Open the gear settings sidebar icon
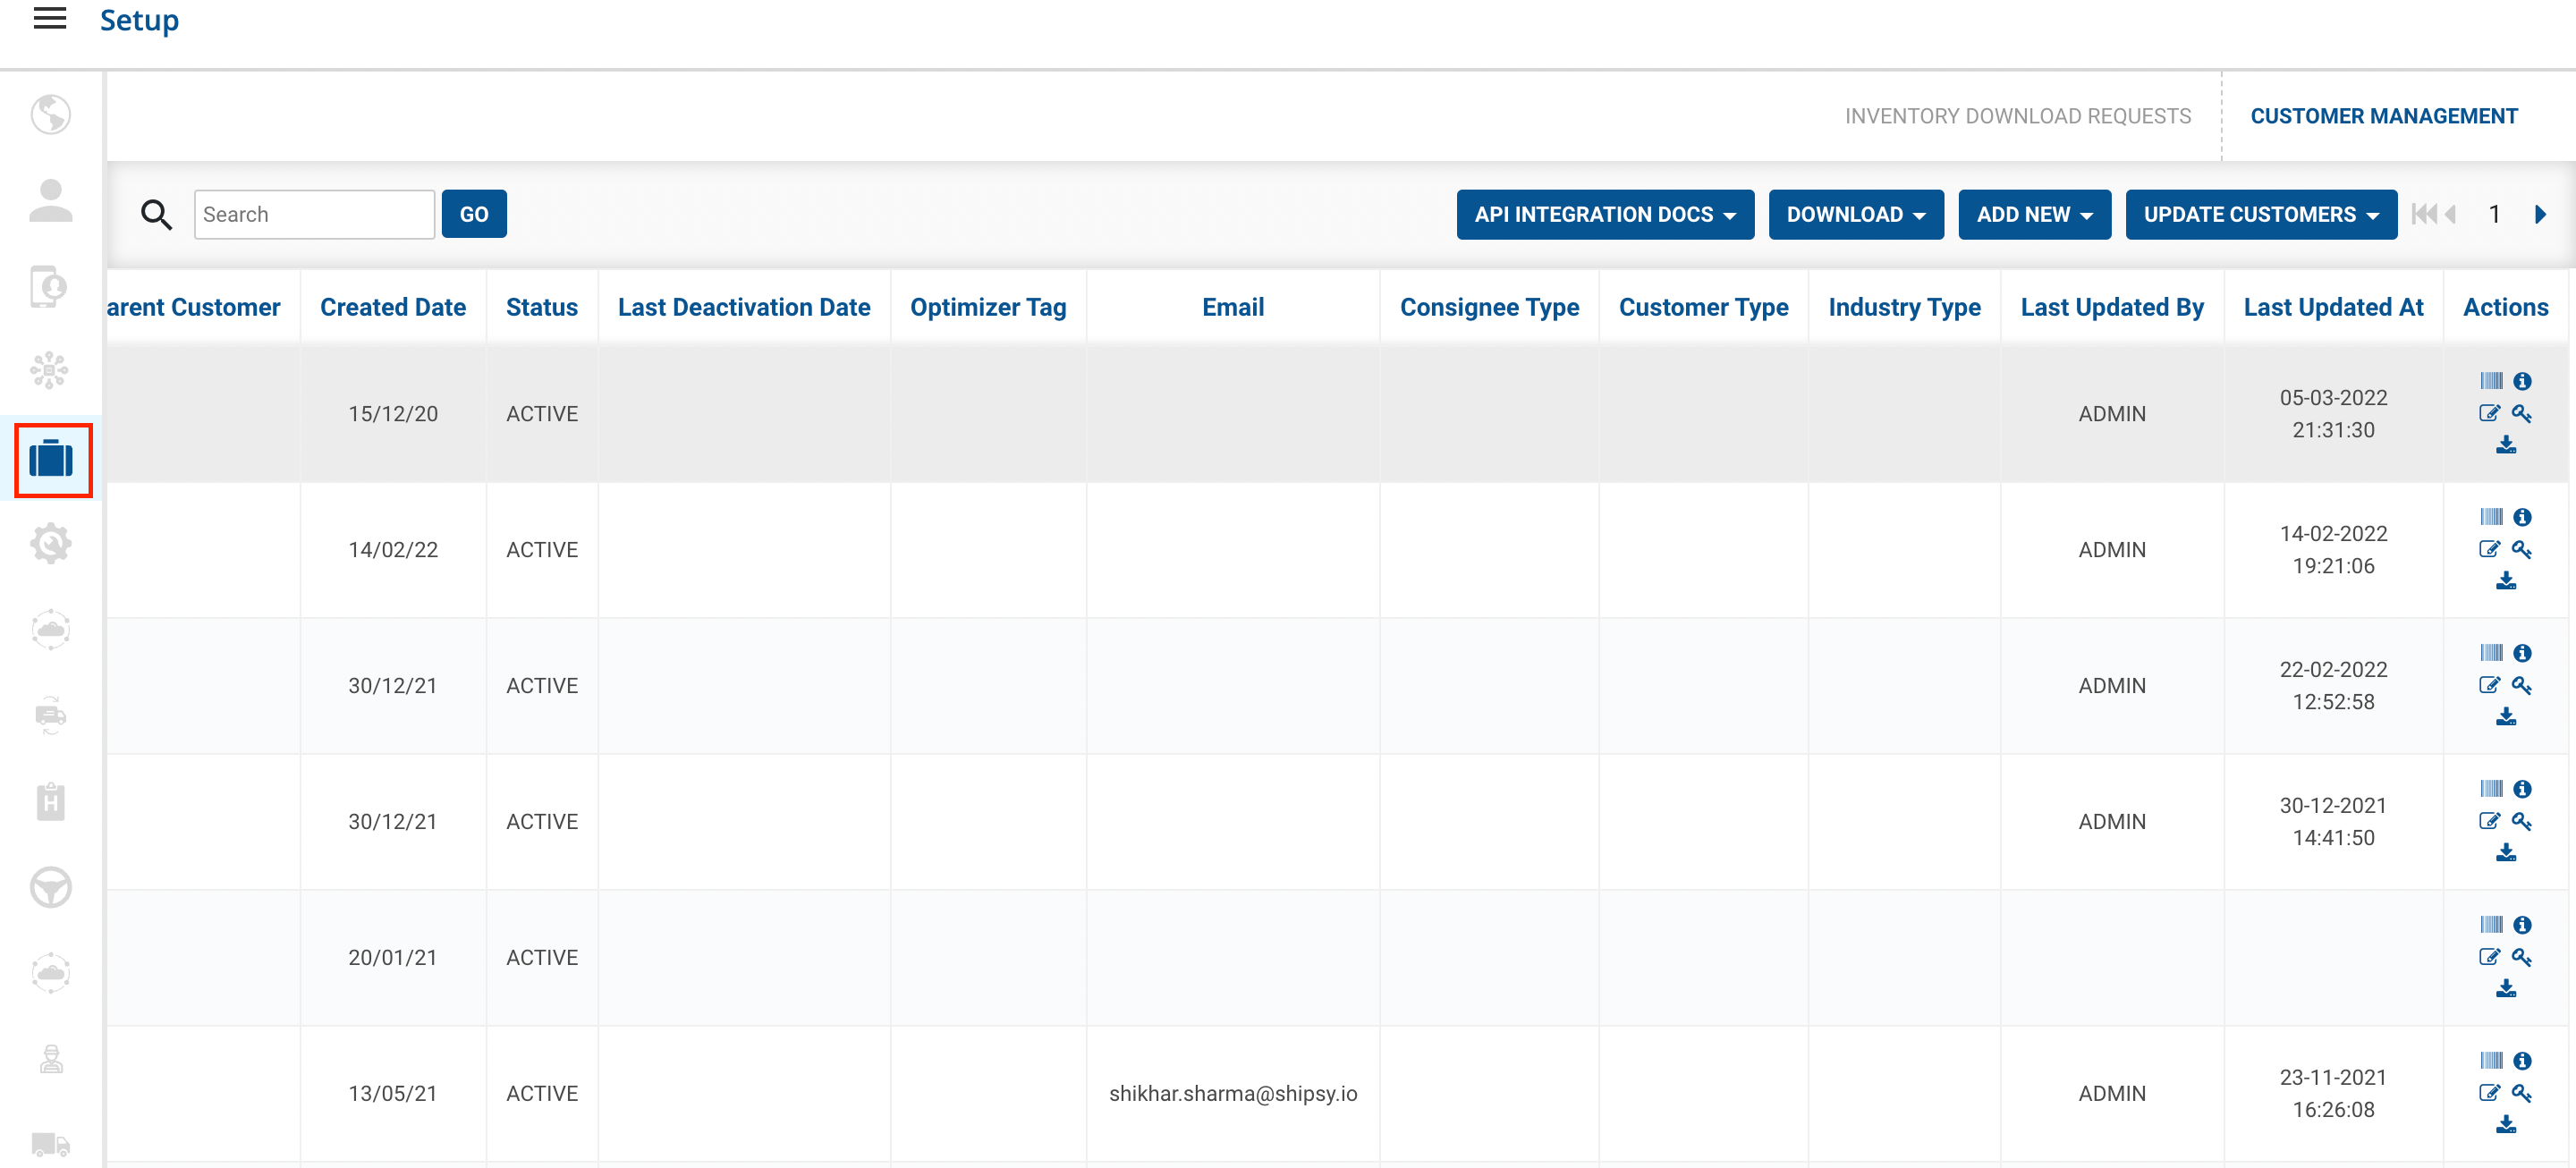The width and height of the screenshot is (2576, 1168). (x=50, y=544)
